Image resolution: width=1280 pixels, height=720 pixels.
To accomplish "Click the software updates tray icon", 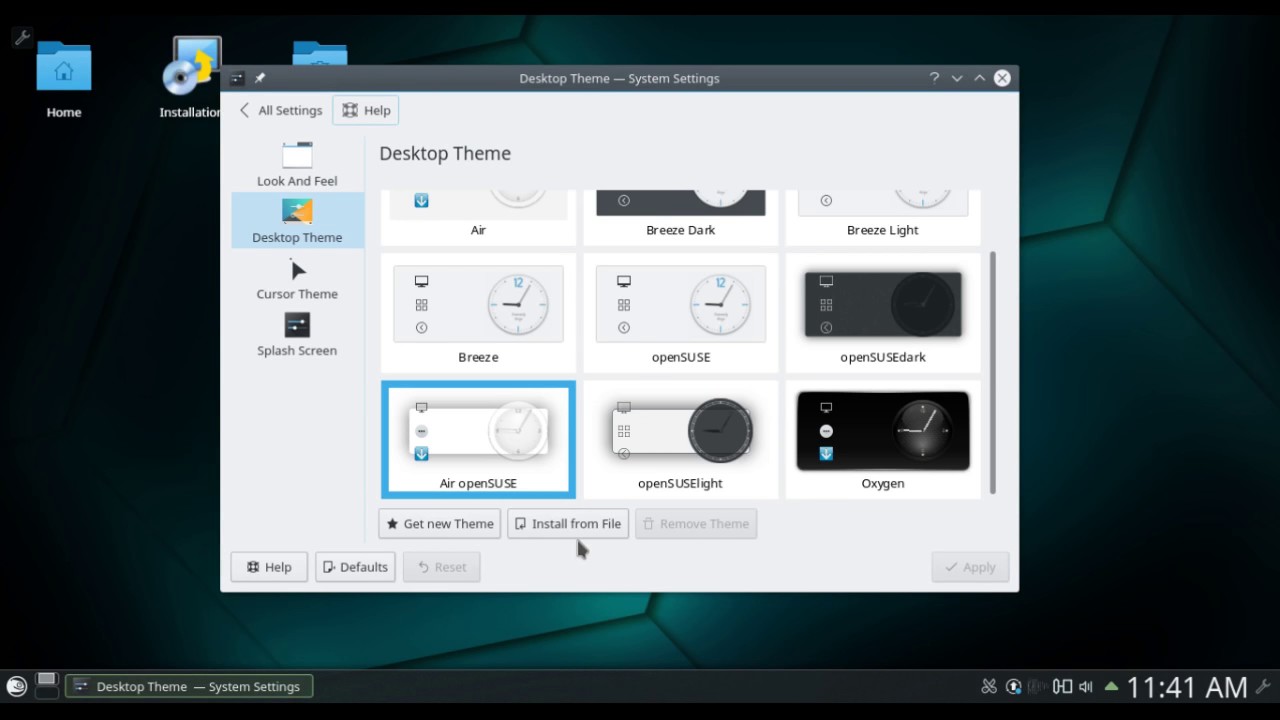I will tap(1014, 687).
